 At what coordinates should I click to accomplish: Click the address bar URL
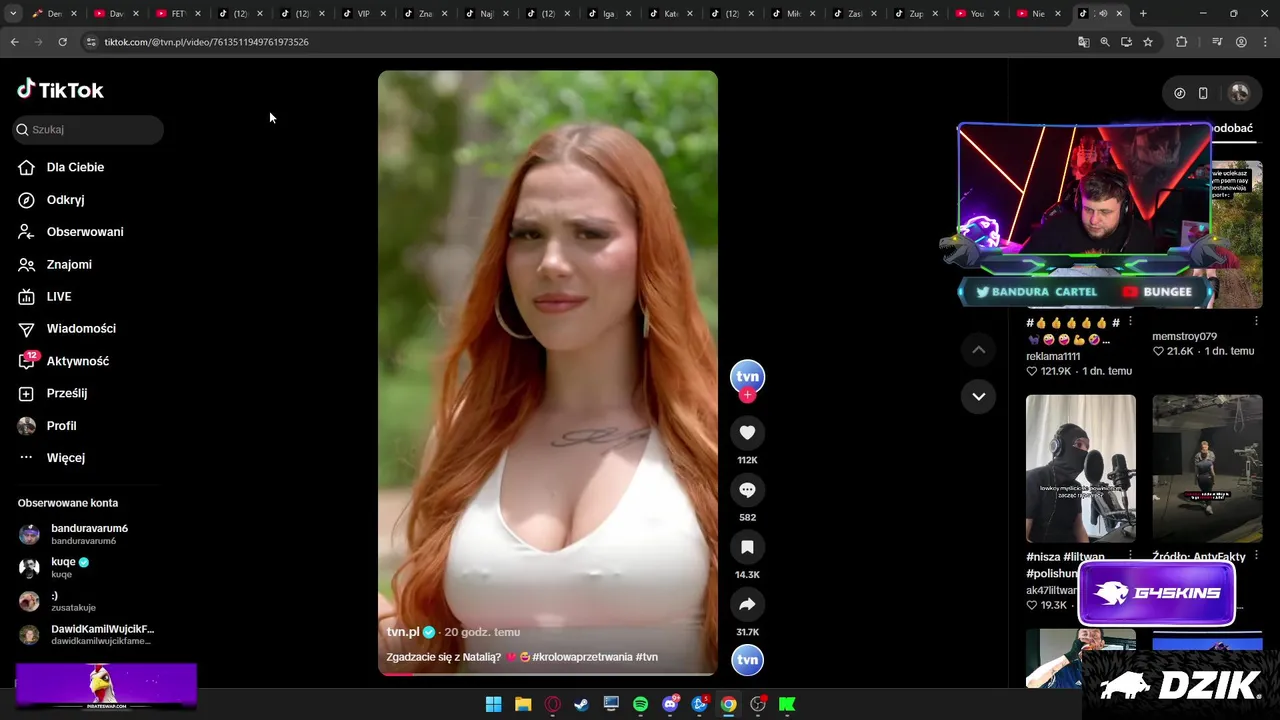[x=206, y=42]
